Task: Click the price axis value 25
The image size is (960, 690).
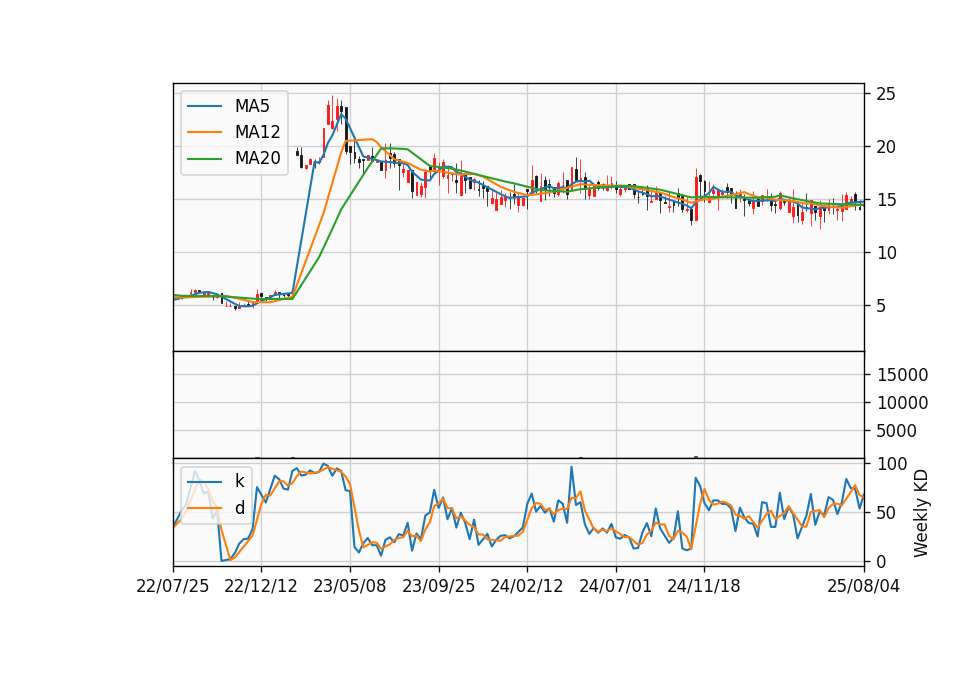Action: 886,94
